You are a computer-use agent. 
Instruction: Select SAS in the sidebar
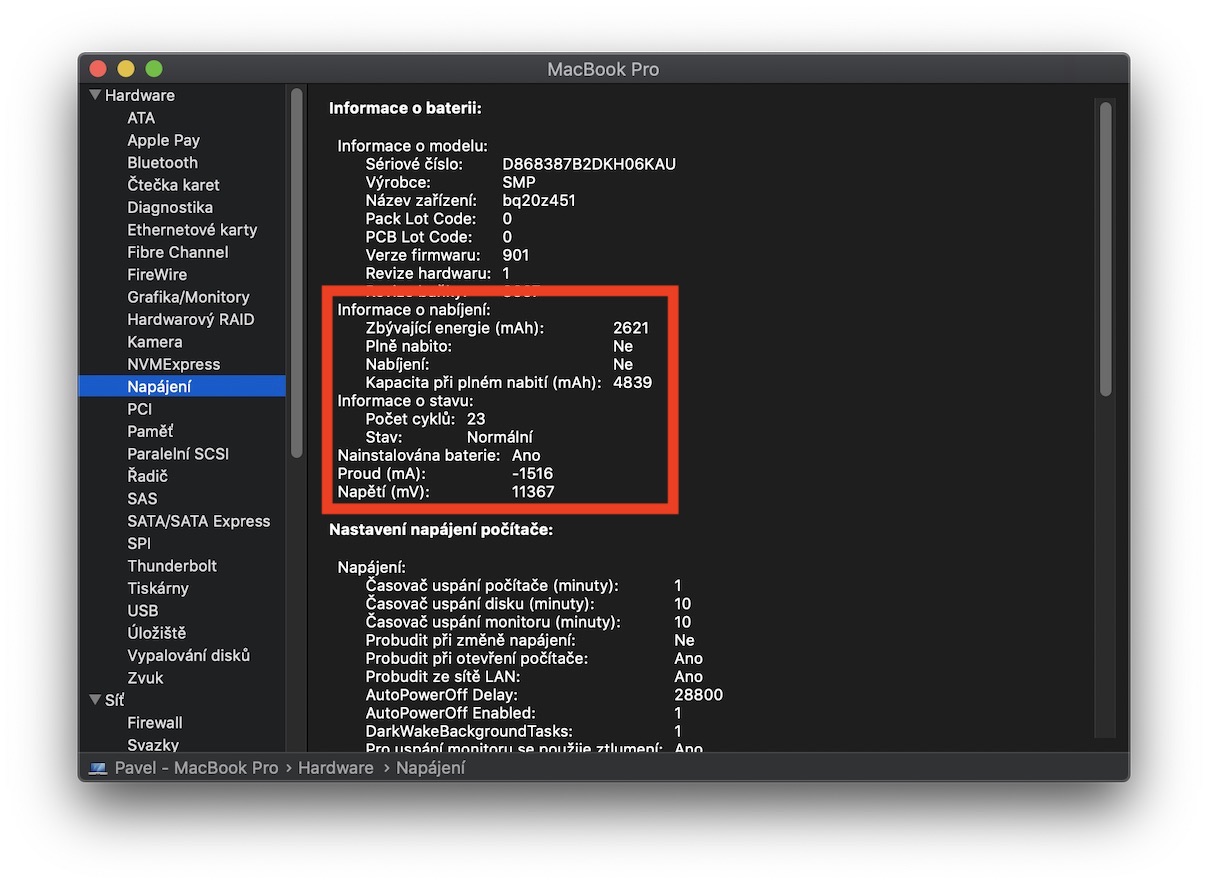point(142,498)
